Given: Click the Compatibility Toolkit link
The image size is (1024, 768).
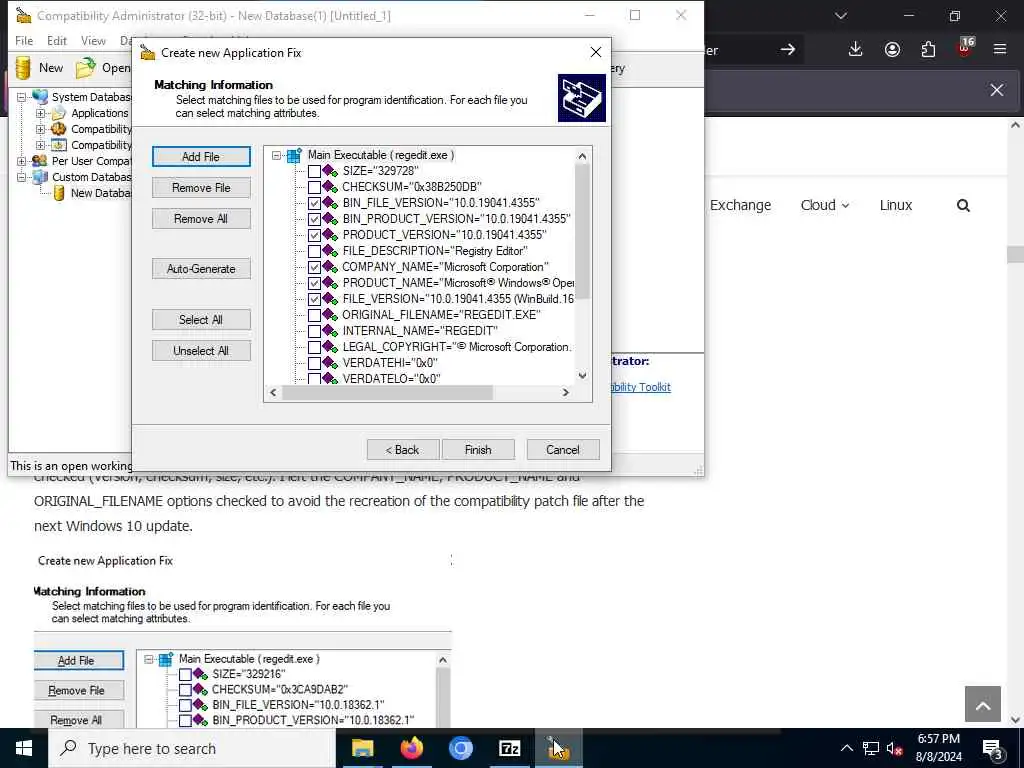Looking at the screenshot, I should (x=641, y=387).
